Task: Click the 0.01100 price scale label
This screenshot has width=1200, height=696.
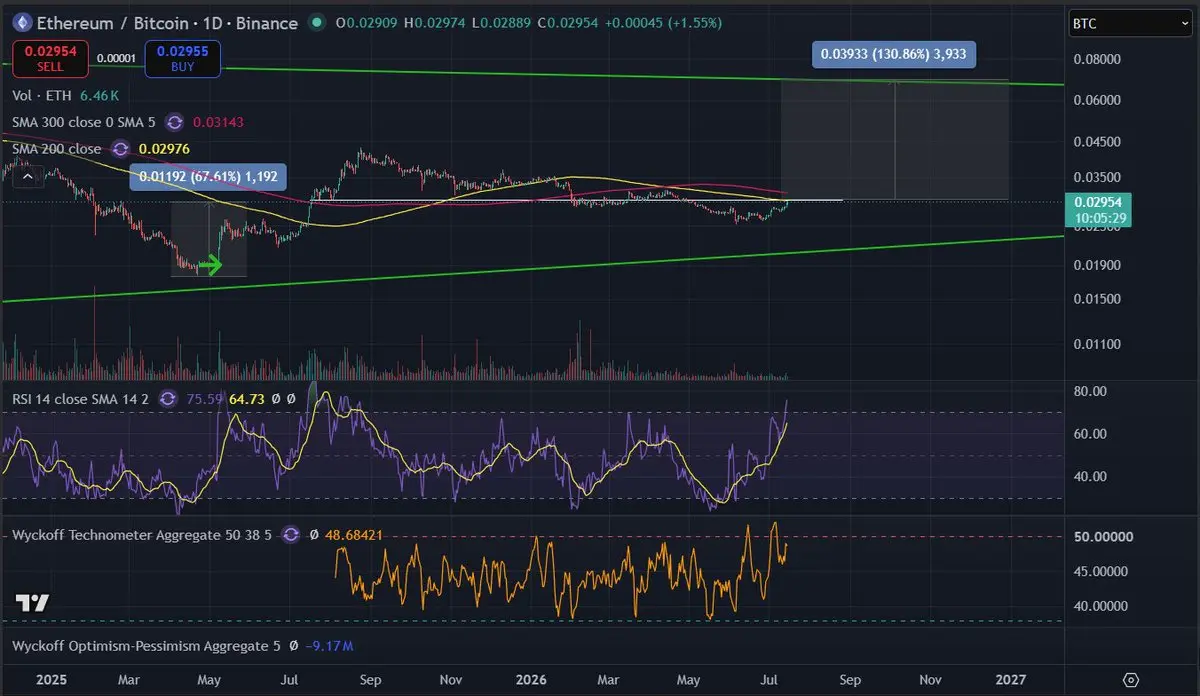Action: [x=1098, y=344]
